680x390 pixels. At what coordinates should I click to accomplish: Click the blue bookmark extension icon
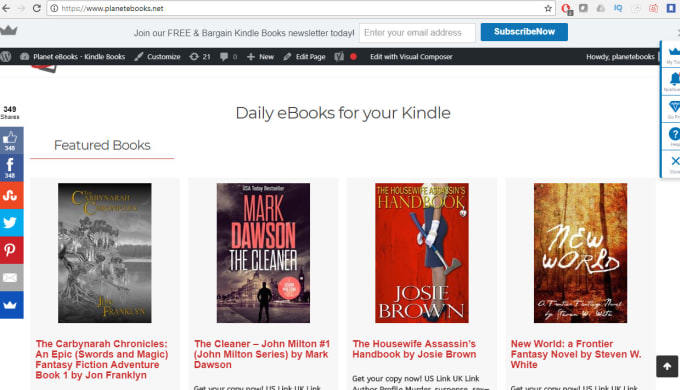tap(671, 8)
